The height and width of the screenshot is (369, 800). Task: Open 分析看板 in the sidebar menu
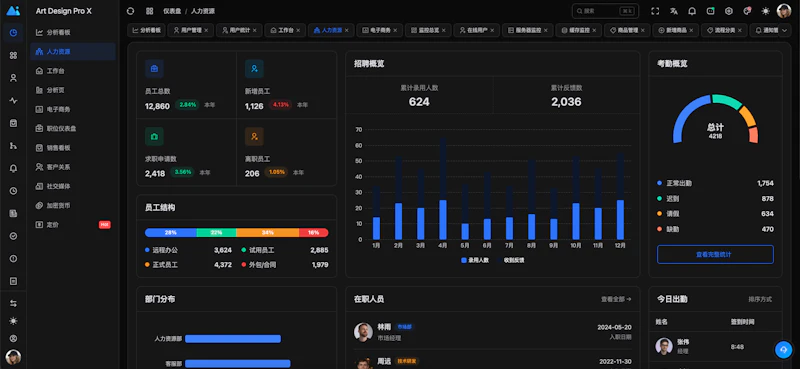tap(73, 32)
